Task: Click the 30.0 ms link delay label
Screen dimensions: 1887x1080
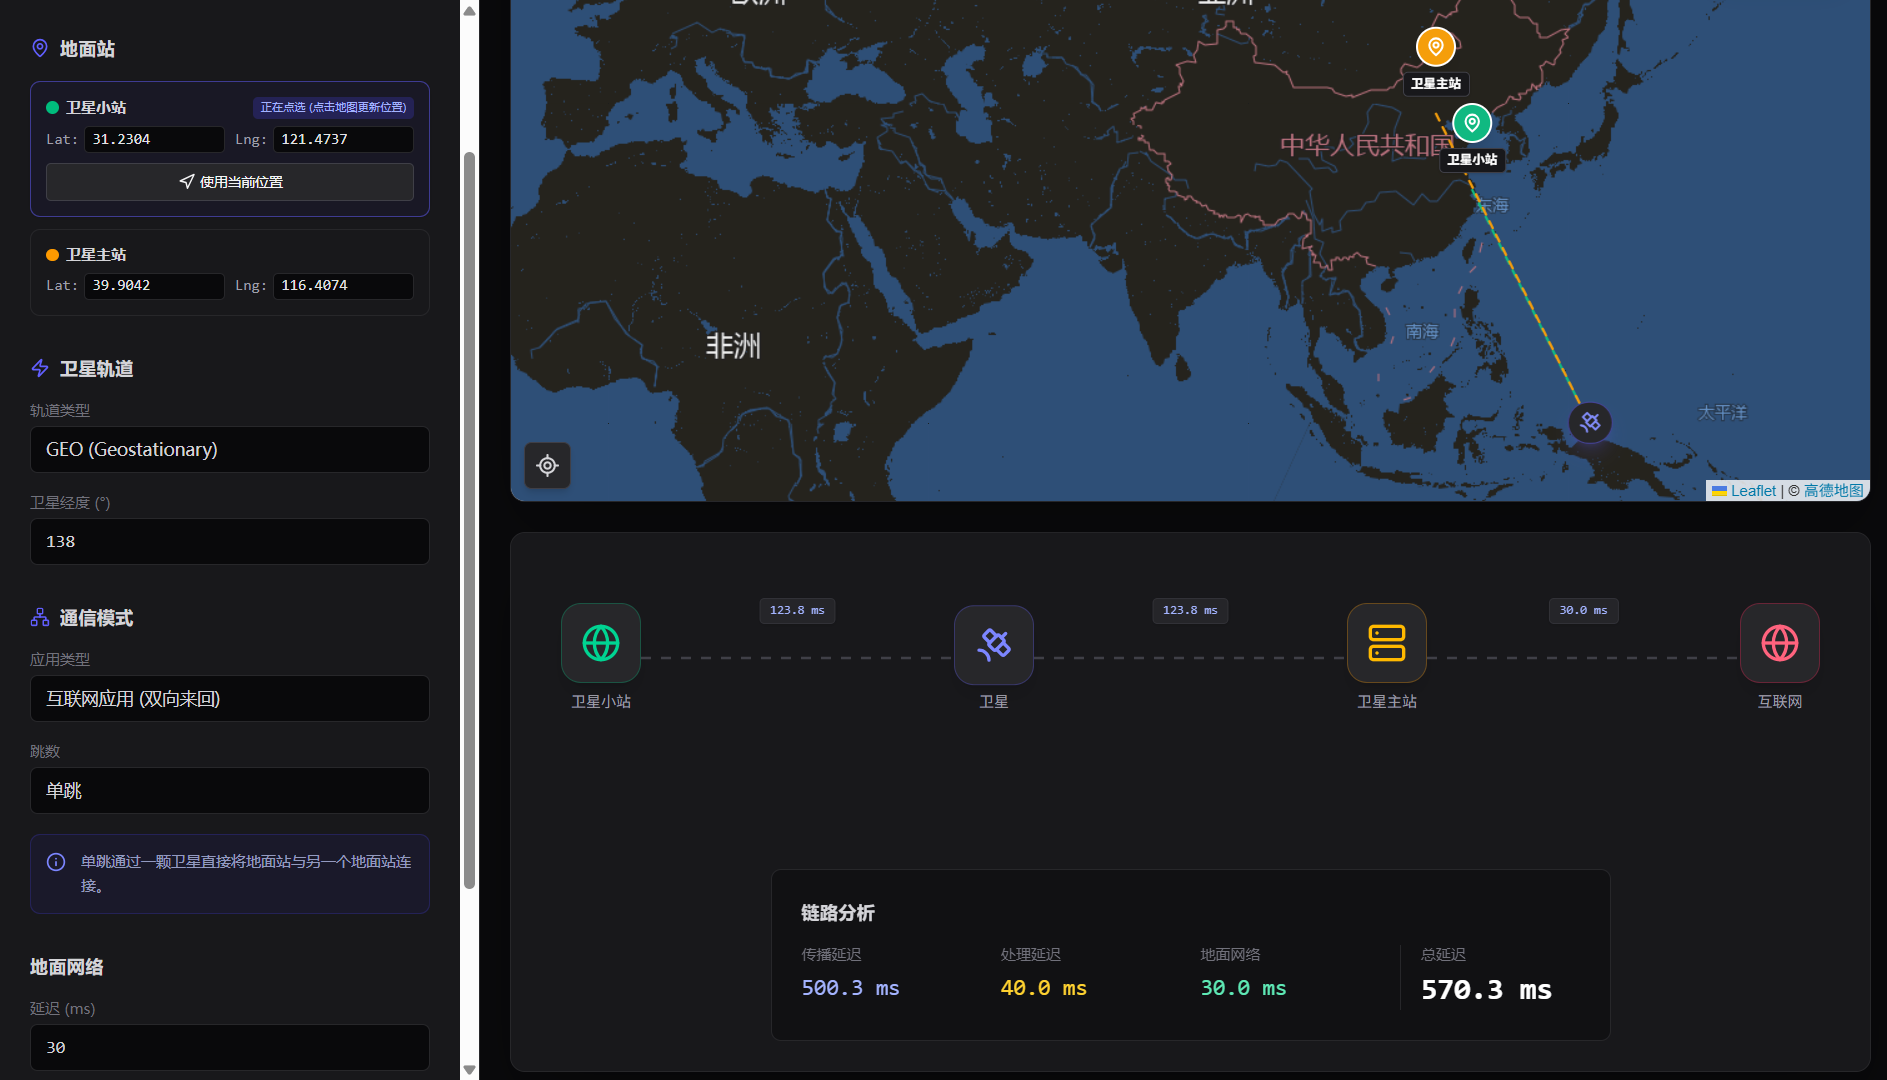Action: (x=1583, y=611)
